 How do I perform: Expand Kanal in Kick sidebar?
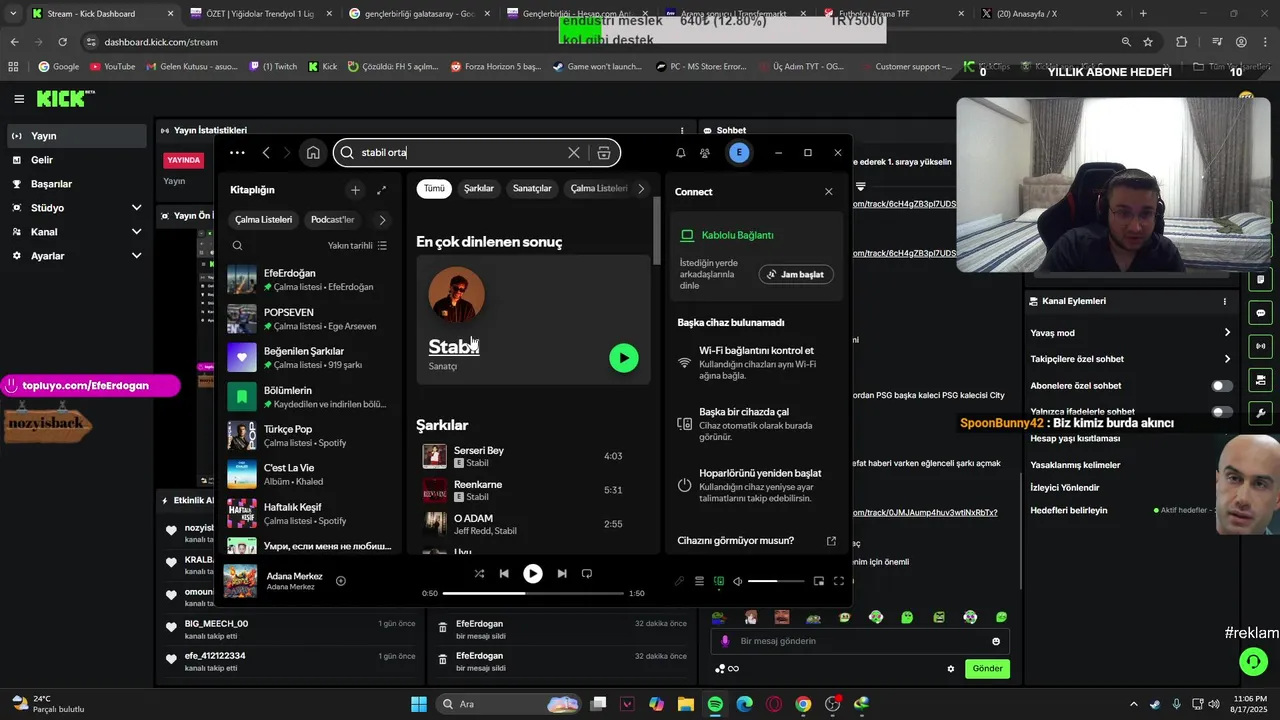[x=77, y=232]
